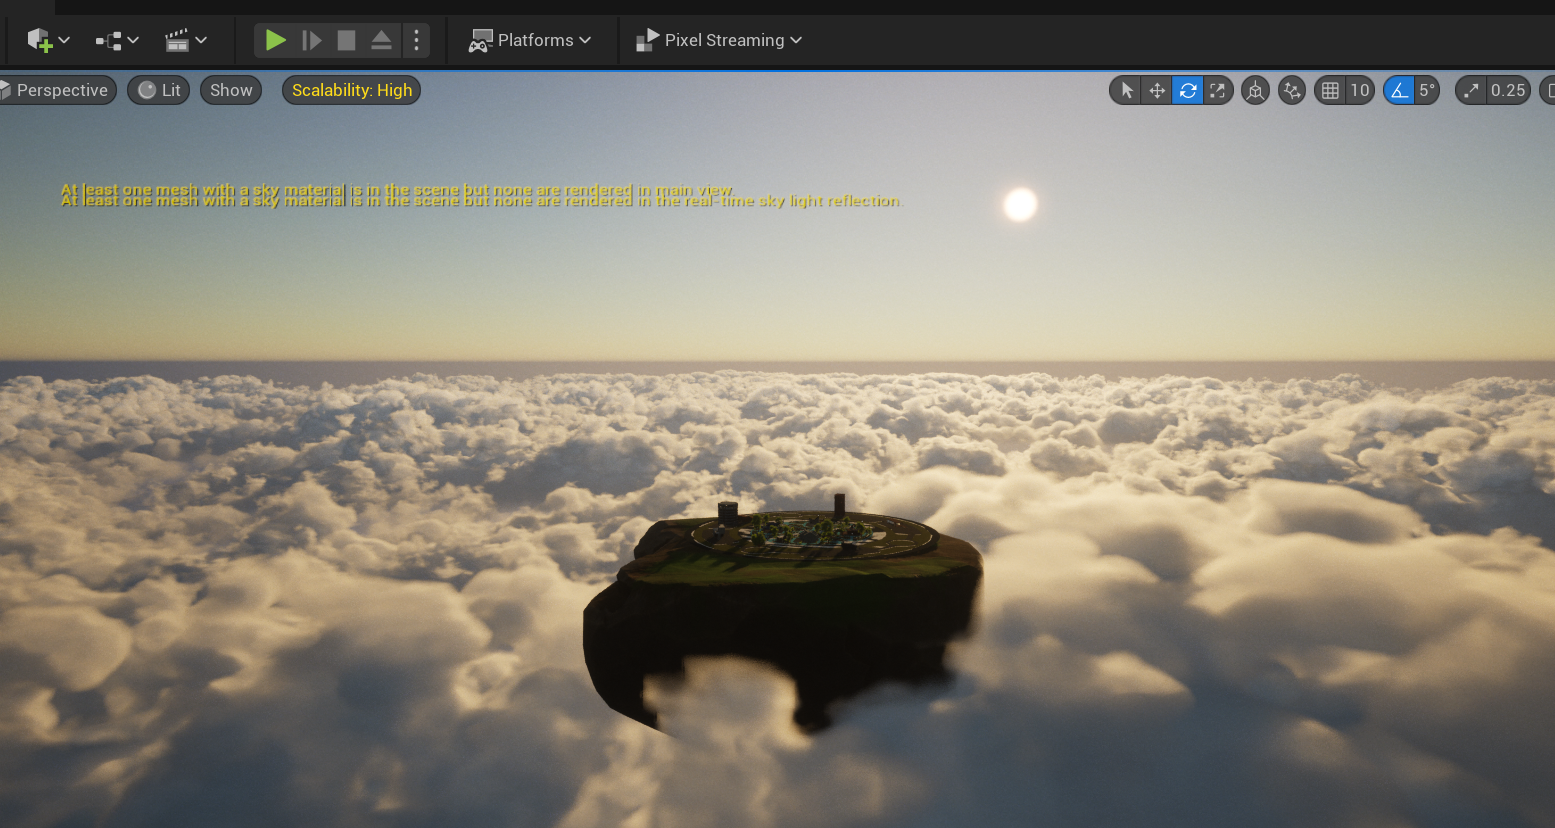This screenshot has height=828, width=1555.
Task: Open the Platforms dropdown
Action: [531, 40]
